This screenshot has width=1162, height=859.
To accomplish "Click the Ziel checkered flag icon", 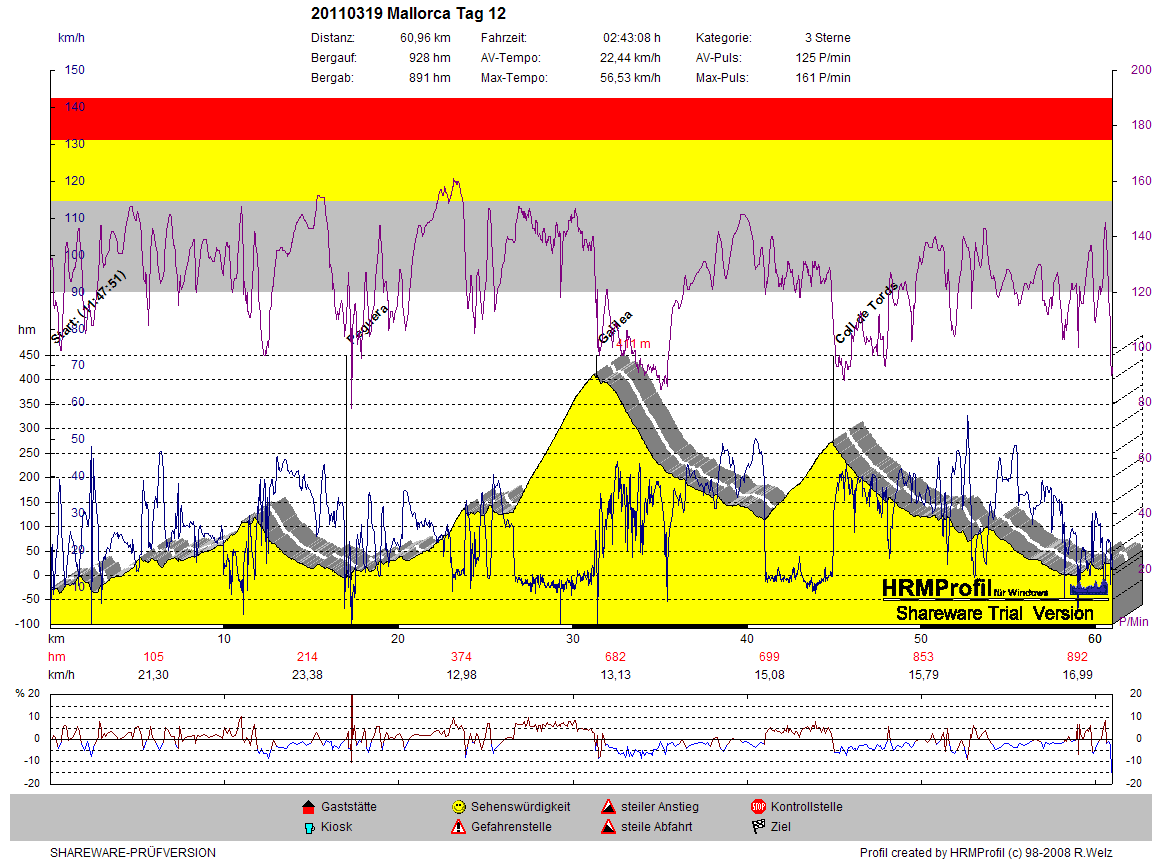I will point(758,827).
